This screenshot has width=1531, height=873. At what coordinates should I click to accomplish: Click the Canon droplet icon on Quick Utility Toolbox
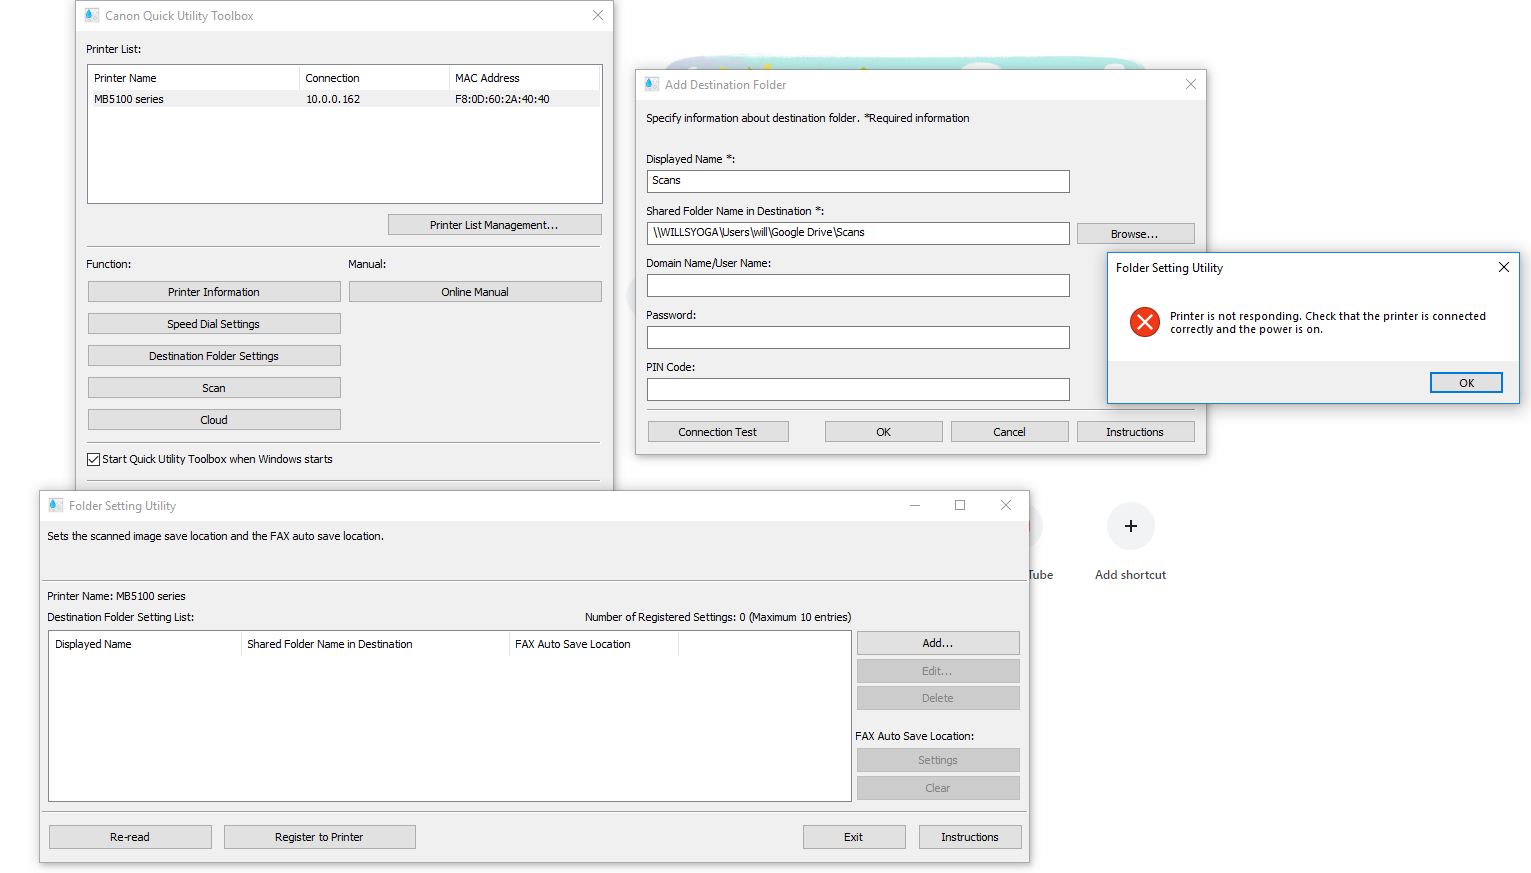(90, 15)
